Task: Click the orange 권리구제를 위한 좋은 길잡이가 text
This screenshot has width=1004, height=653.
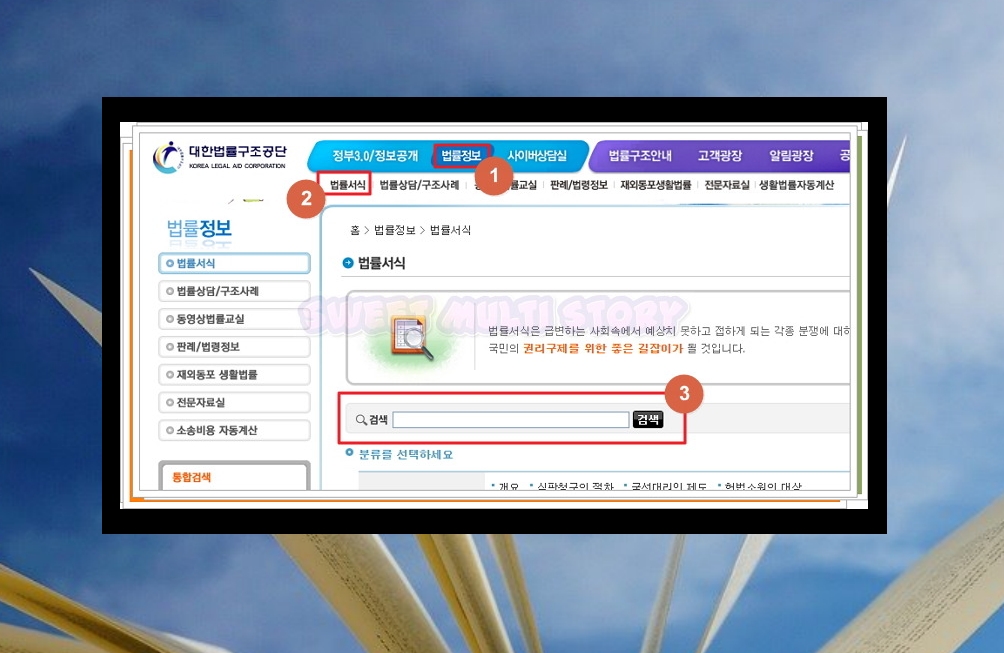Action: click(603, 349)
